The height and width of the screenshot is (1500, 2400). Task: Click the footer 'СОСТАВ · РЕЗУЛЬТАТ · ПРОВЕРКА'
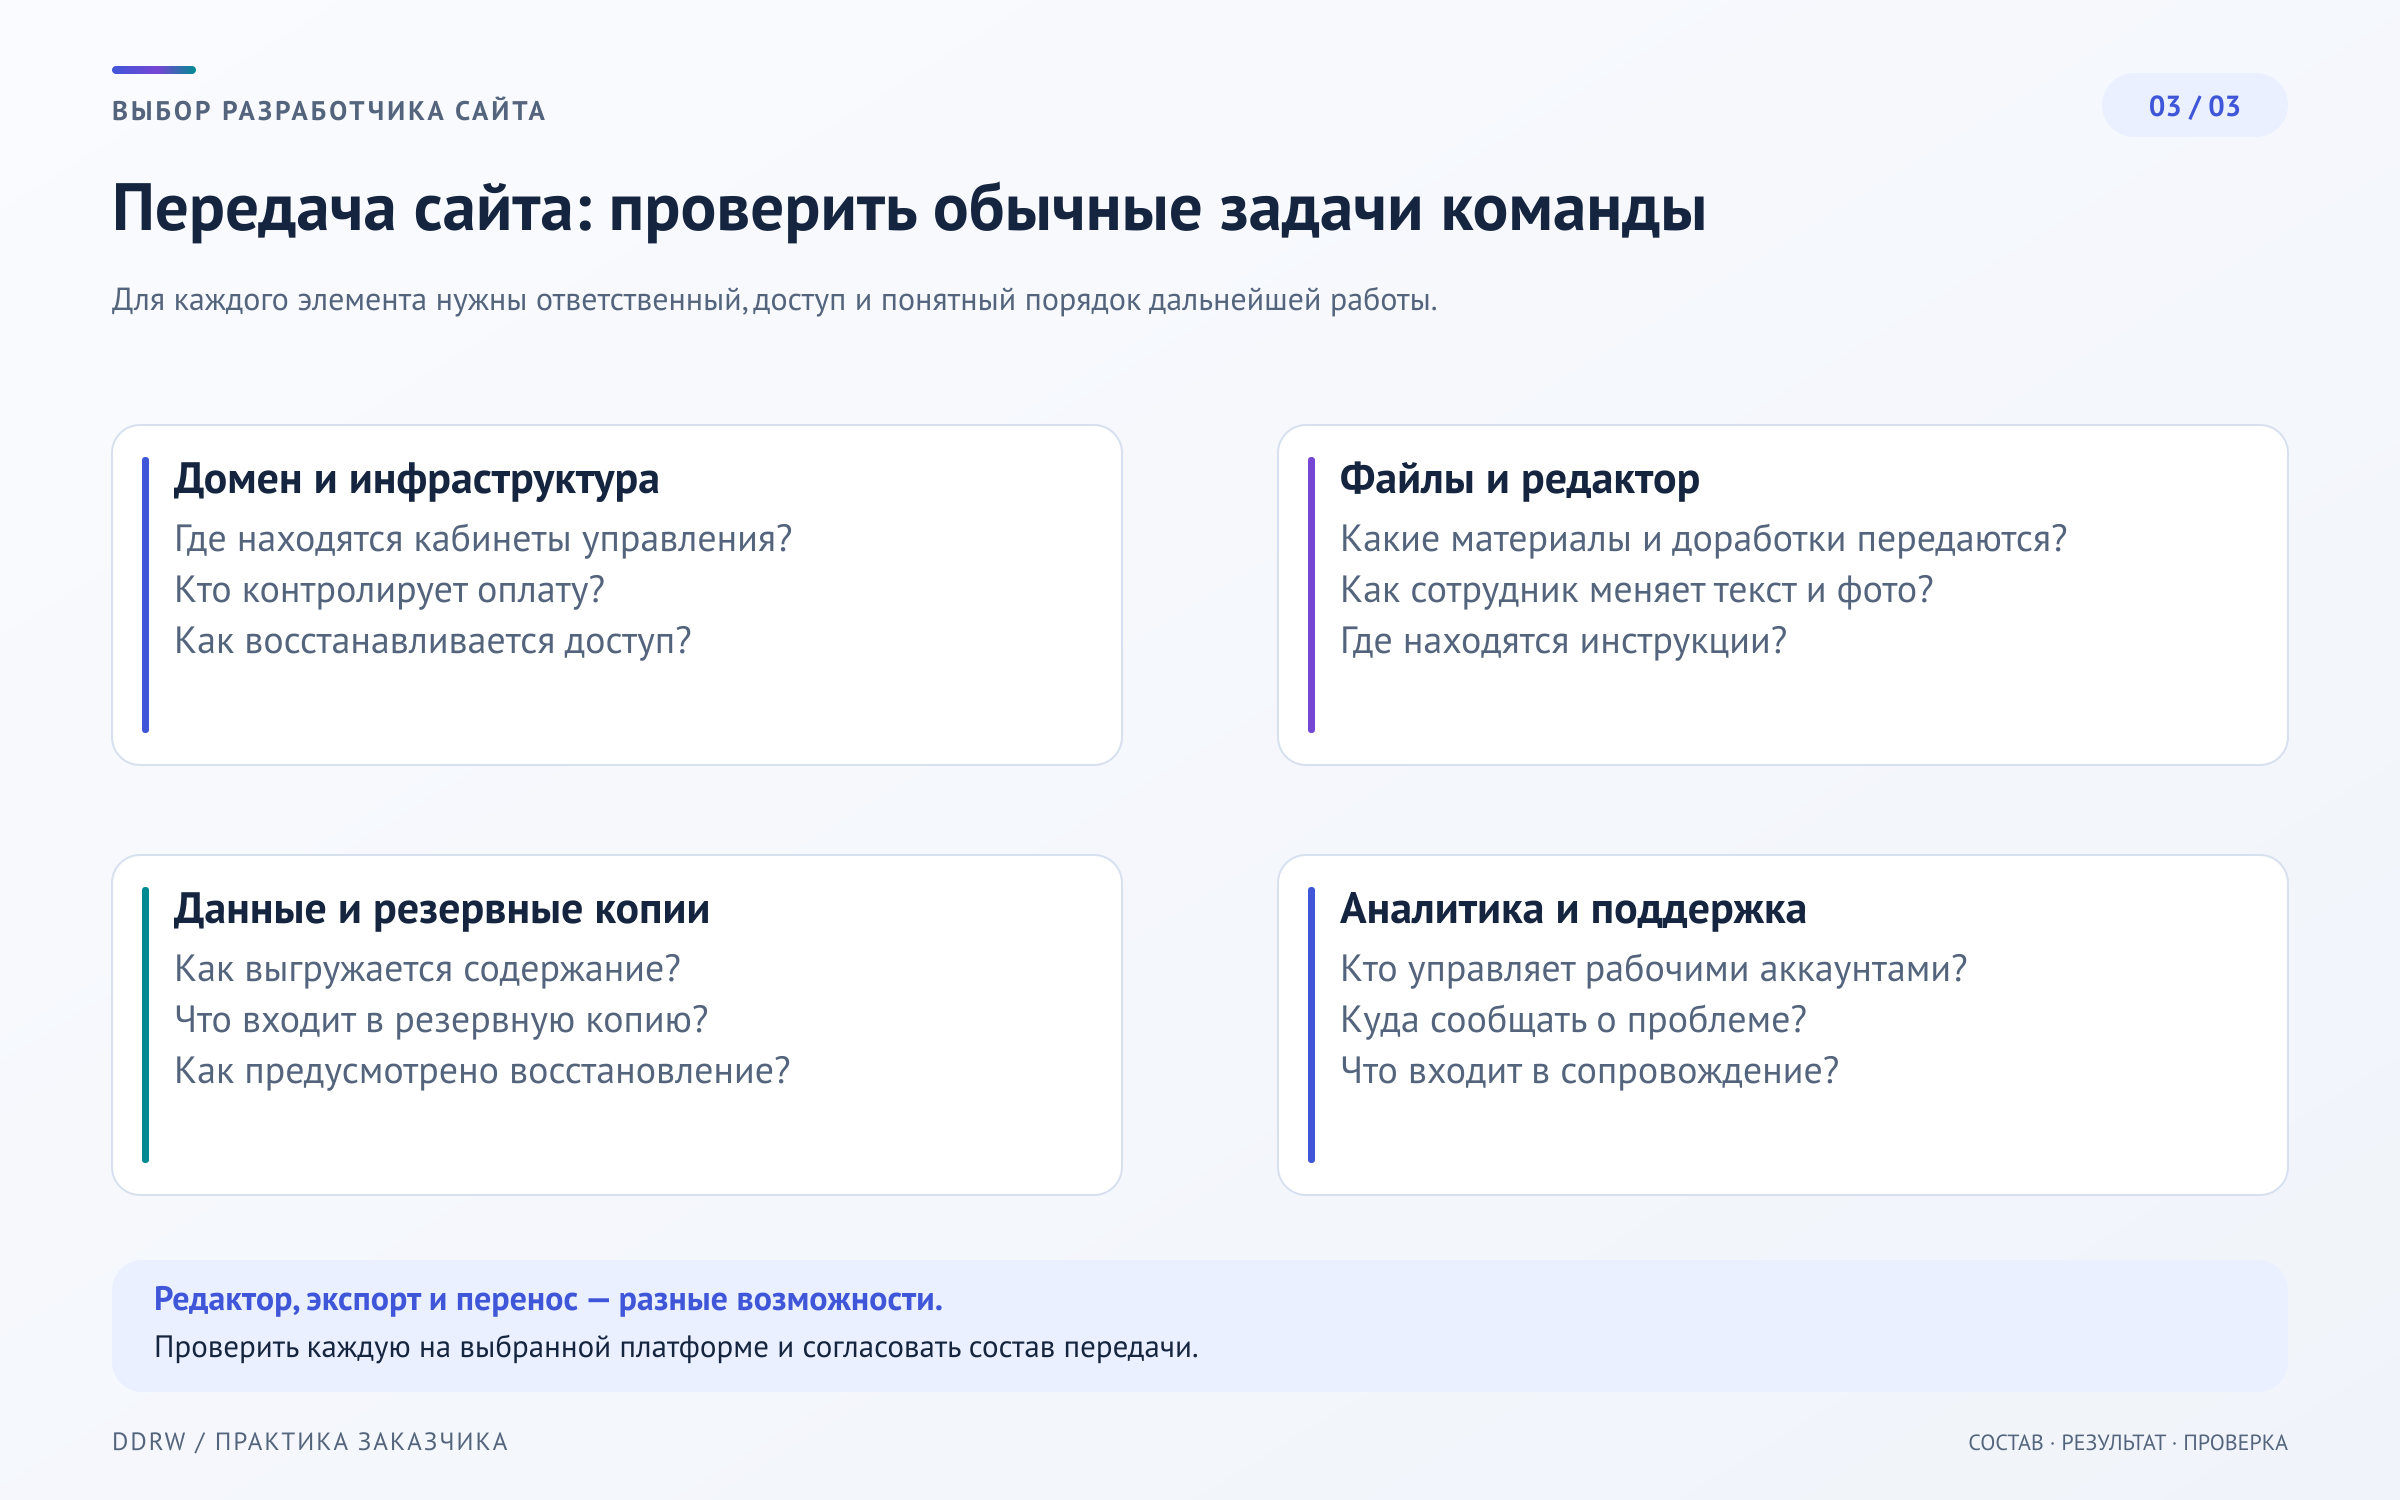point(2128,1442)
